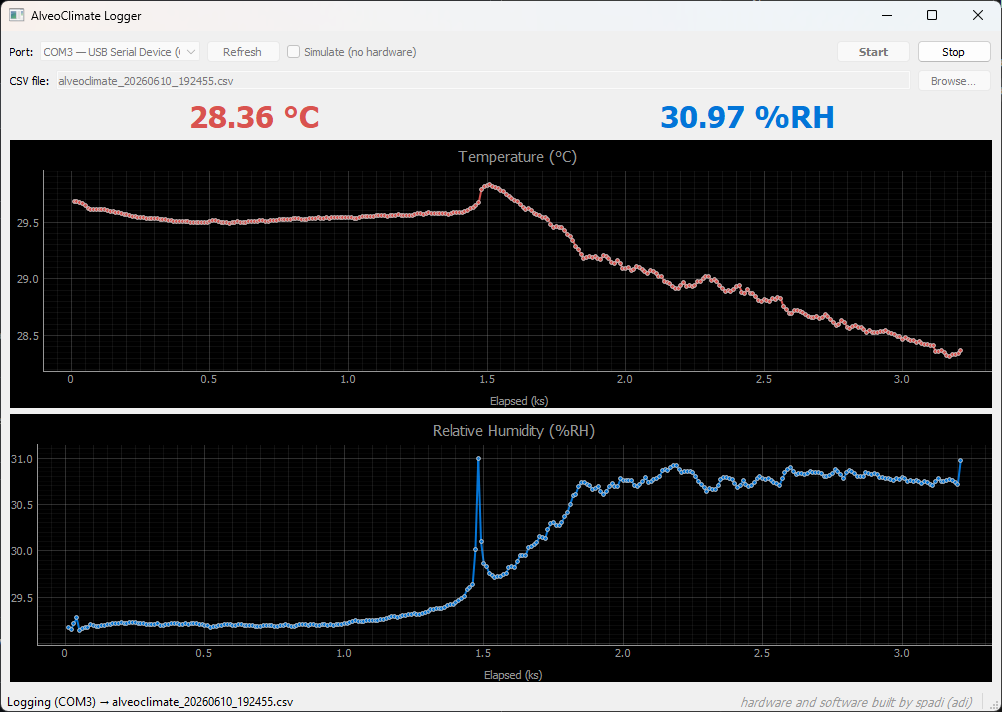The image size is (1002, 712).
Task: Click the Temperature (°C) chart title
Action: 518,157
